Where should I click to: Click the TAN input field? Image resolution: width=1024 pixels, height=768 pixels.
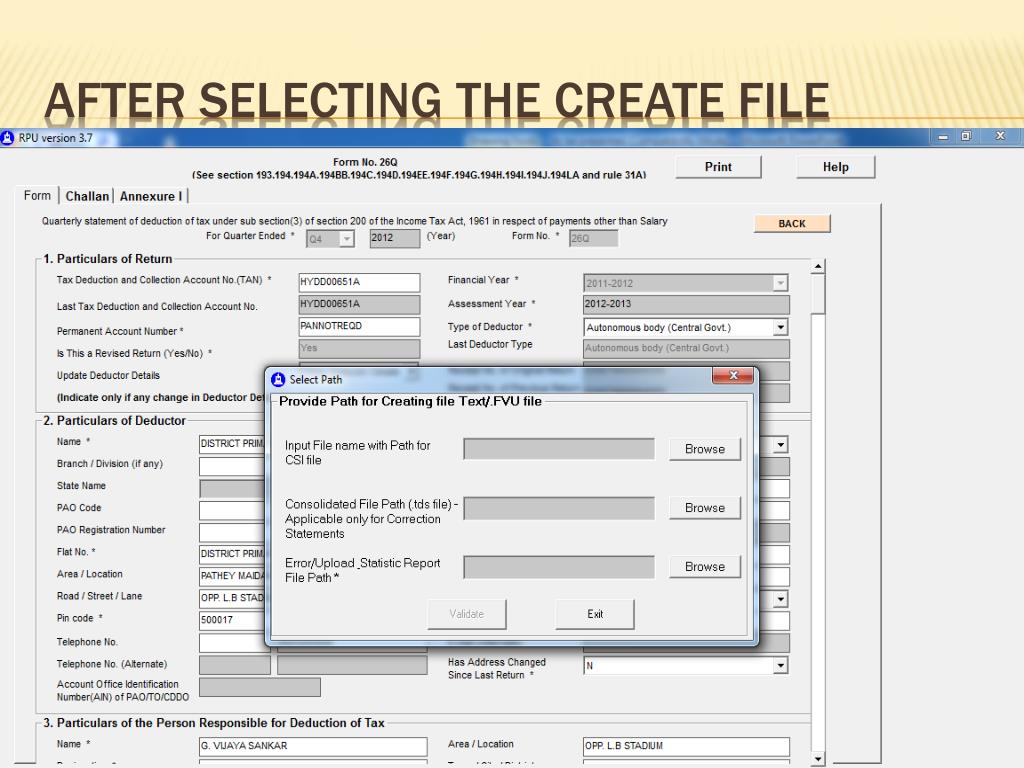(x=359, y=283)
